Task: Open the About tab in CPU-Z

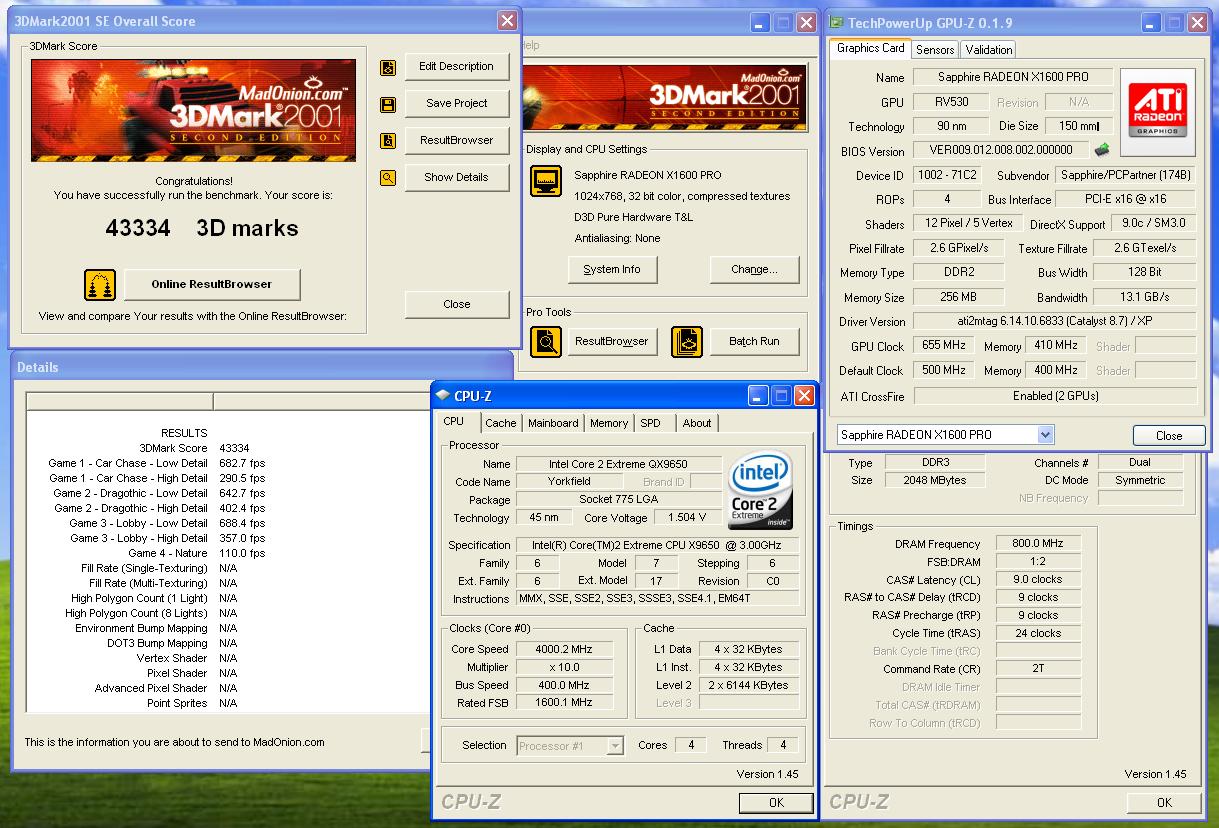Action: [x=697, y=424]
